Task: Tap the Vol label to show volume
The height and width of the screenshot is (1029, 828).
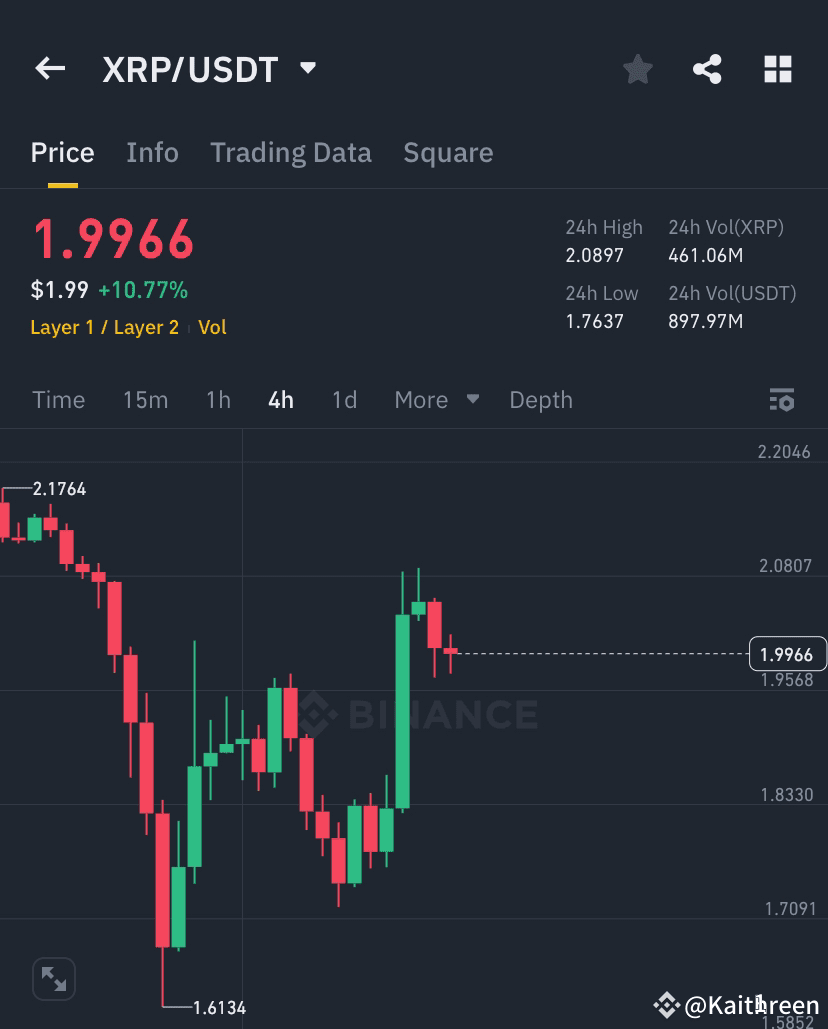Action: click(213, 326)
